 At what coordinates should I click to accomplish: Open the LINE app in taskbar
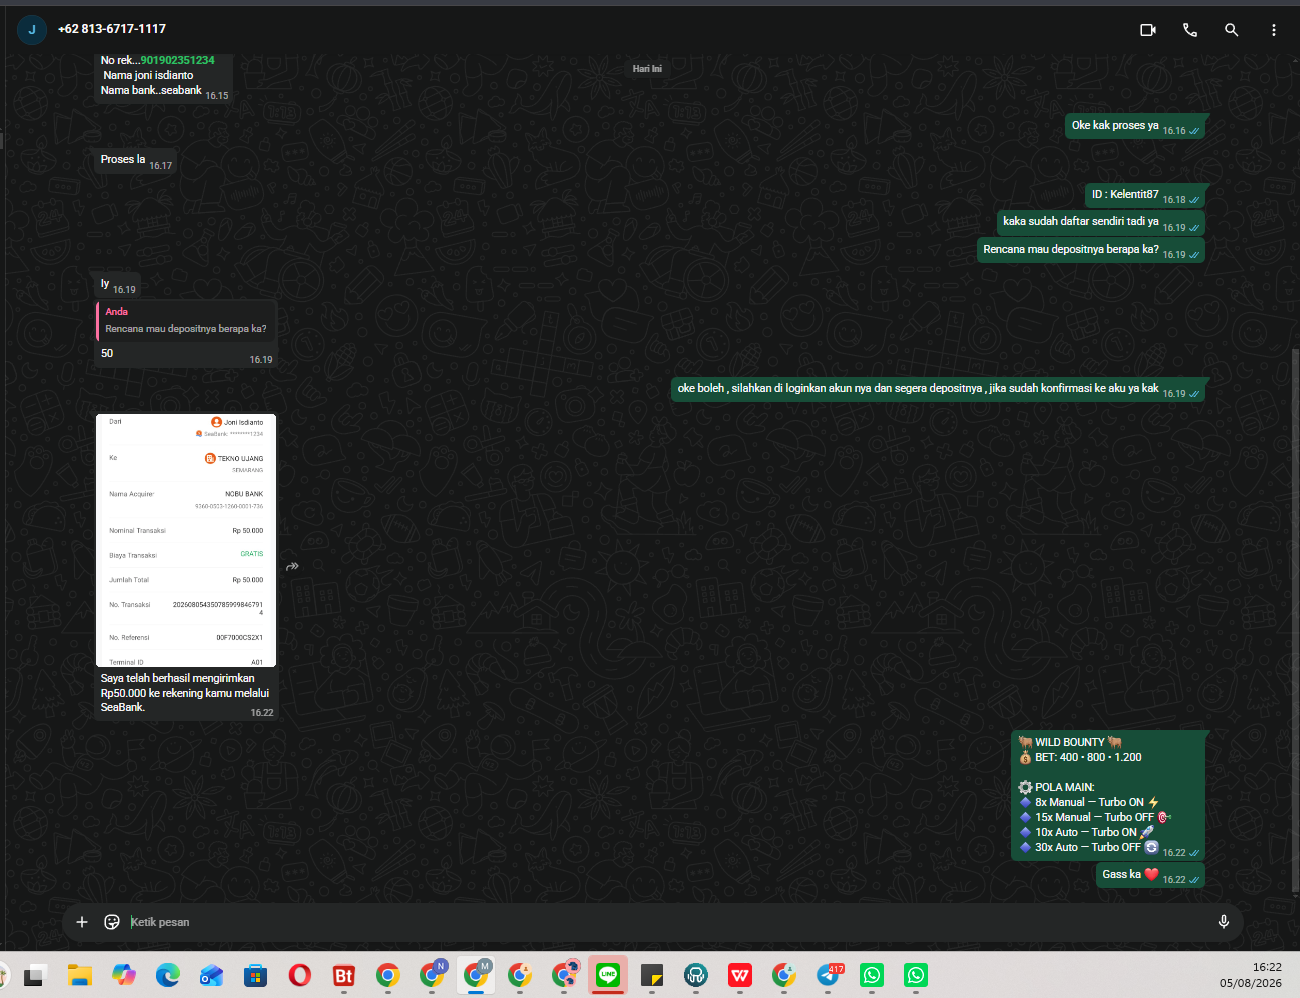pyautogui.click(x=608, y=975)
